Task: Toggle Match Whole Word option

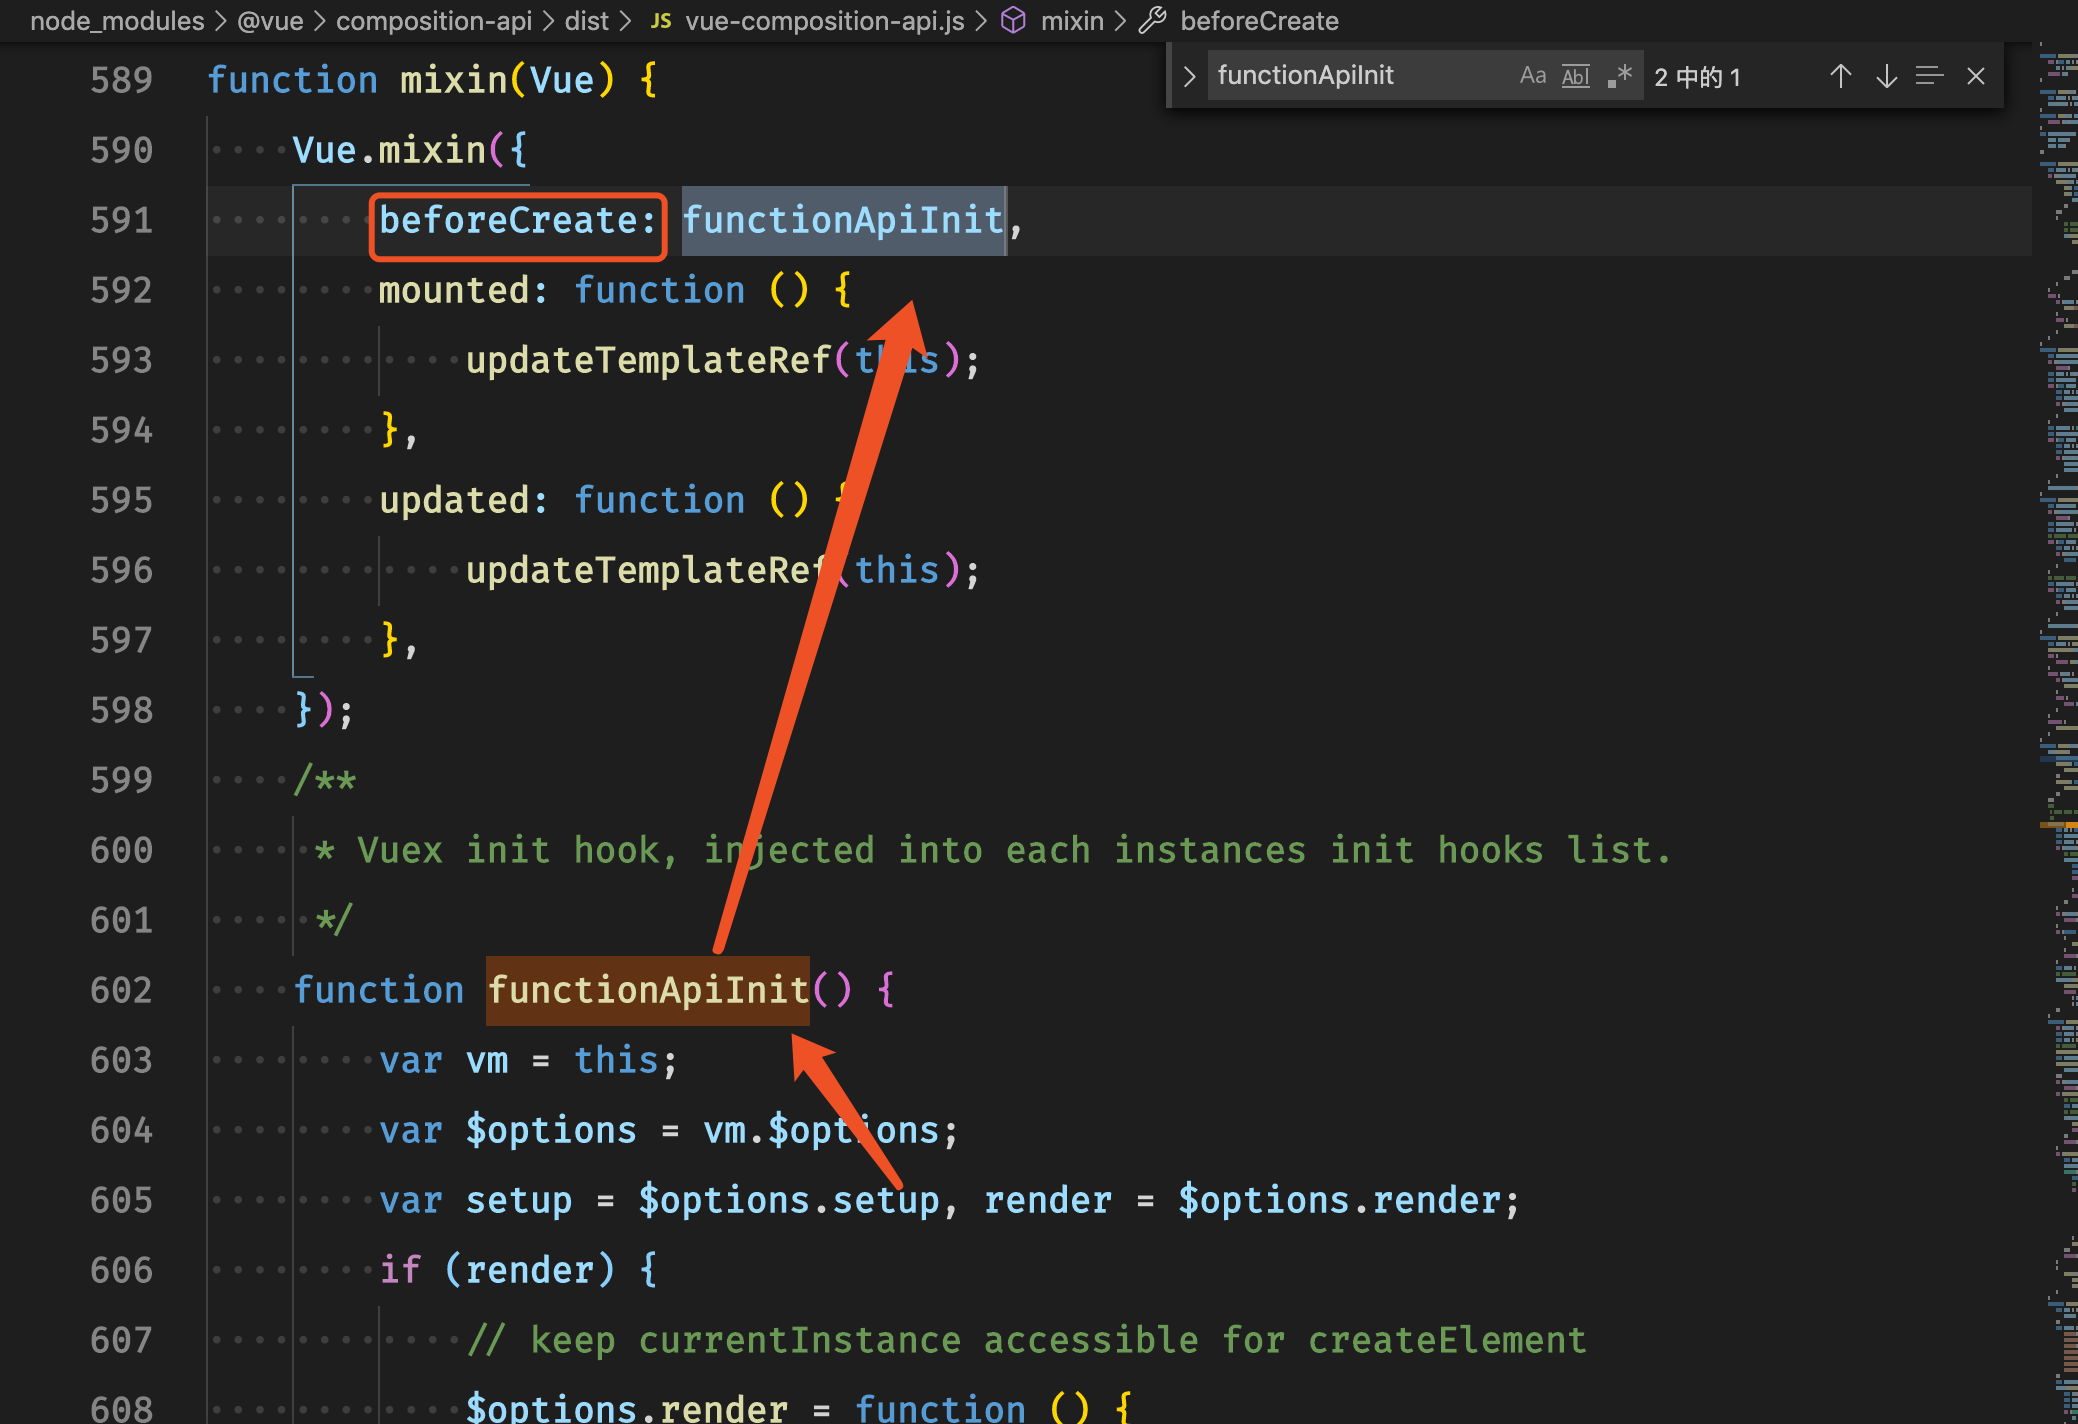Action: tap(1575, 76)
